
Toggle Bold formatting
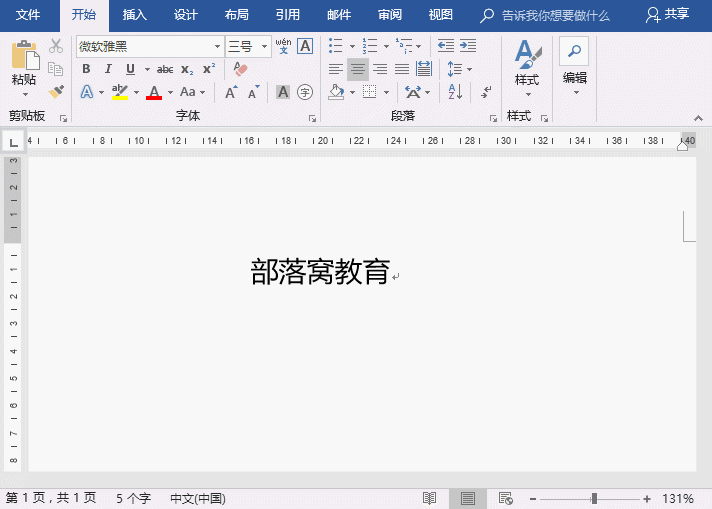coord(86,69)
